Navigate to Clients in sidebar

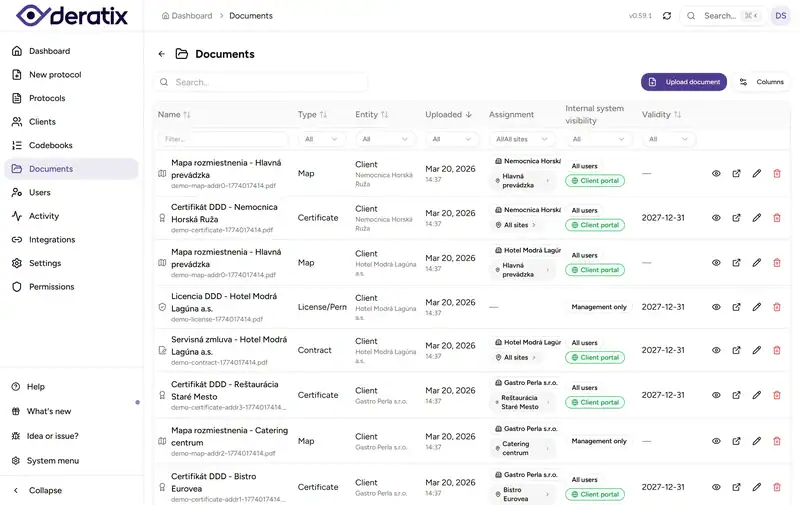coord(71,122)
